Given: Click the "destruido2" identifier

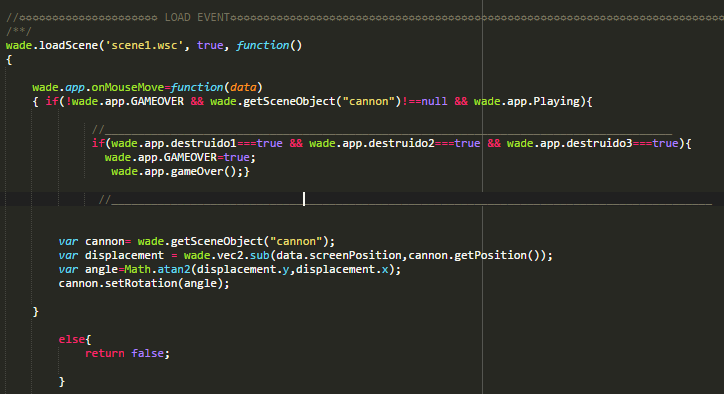Looking at the screenshot, I should pyautogui.click(x=401, y=143).
